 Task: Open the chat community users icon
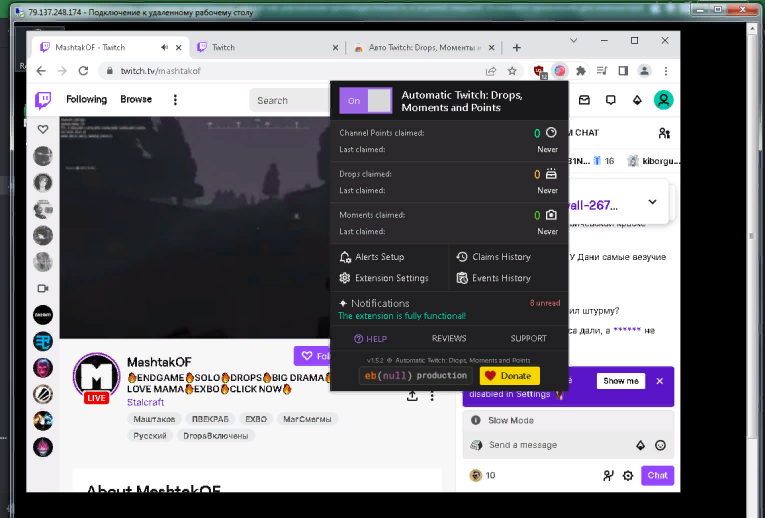point(664,133)
